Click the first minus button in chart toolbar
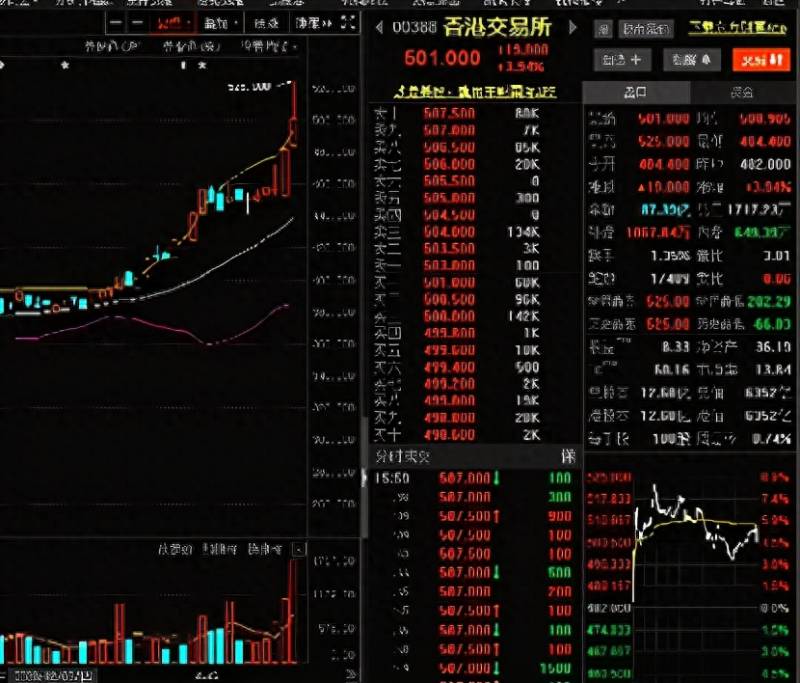 [116, 22]
